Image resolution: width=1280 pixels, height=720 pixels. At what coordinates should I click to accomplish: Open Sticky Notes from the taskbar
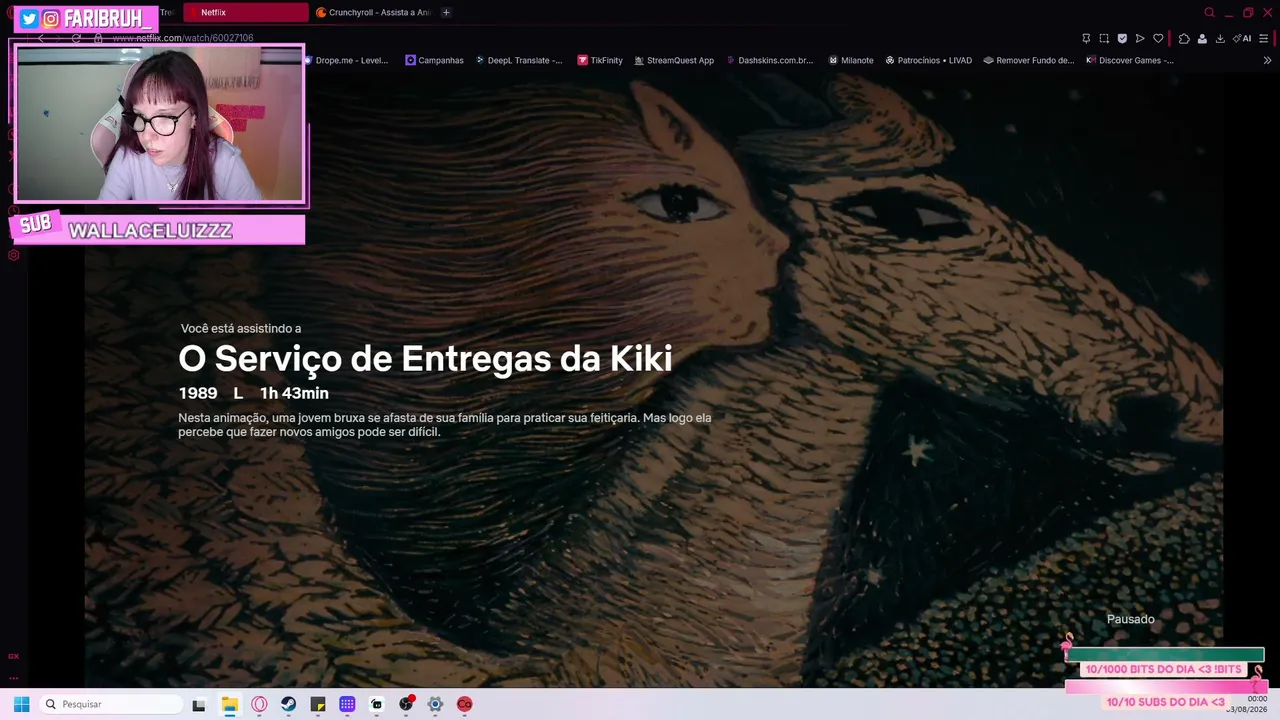318,705
